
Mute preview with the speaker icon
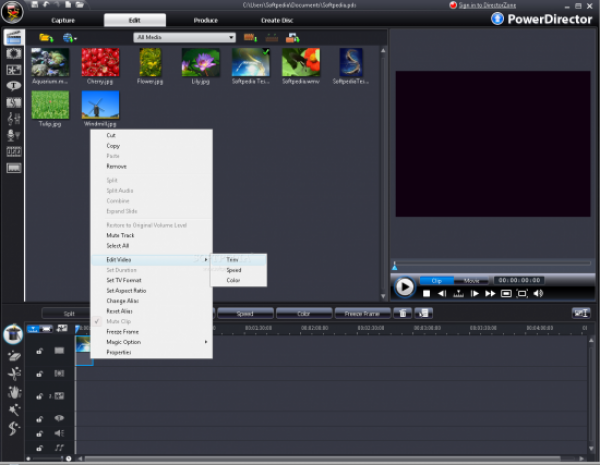(538, 294)
